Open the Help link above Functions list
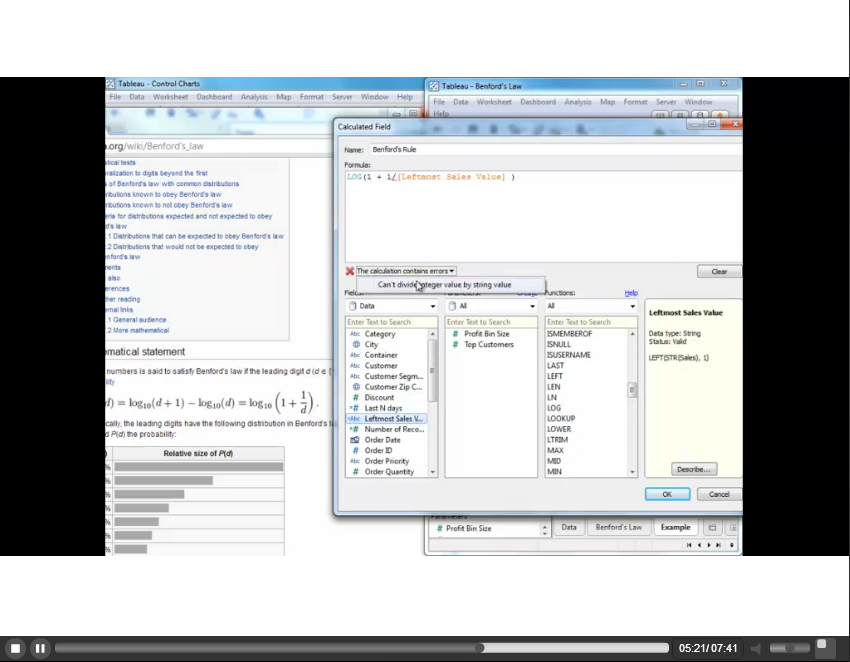850x662 pixels. click(x=631, y=293)
